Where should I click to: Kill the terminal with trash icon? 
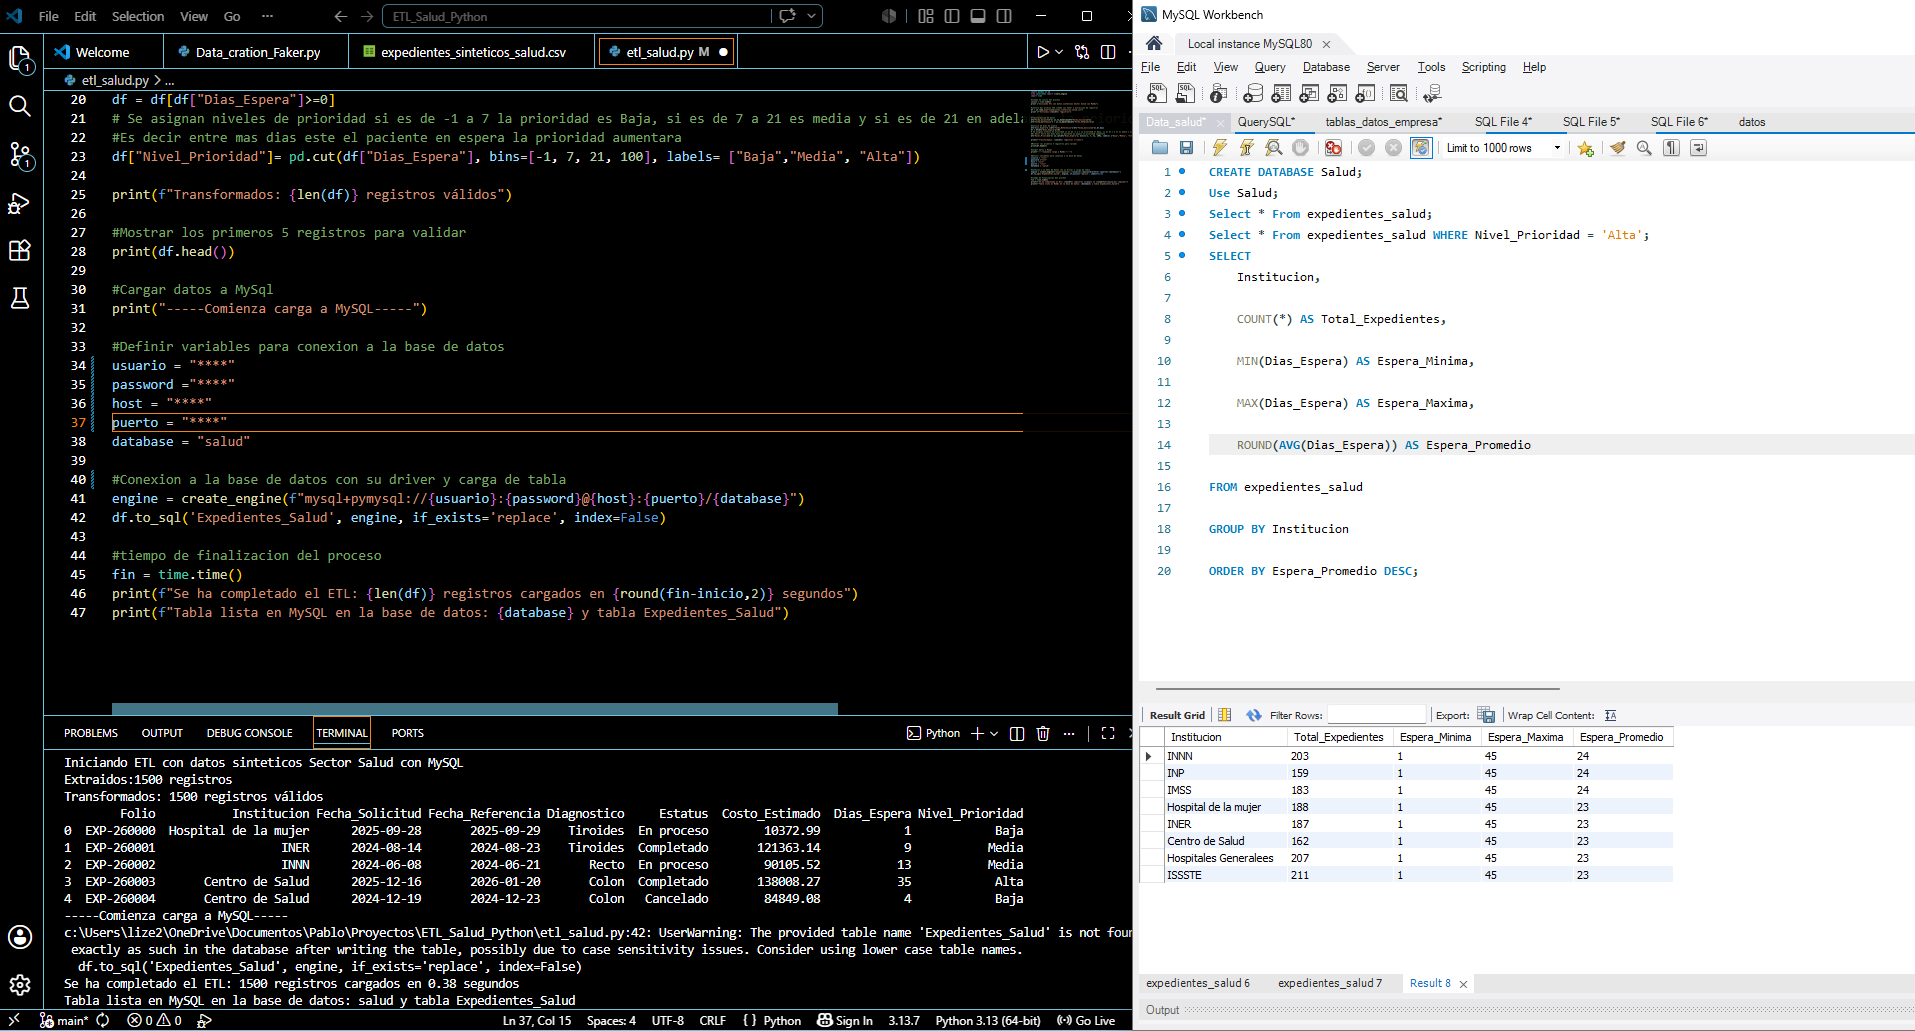pyautogui.click(x=1043, y=733)
